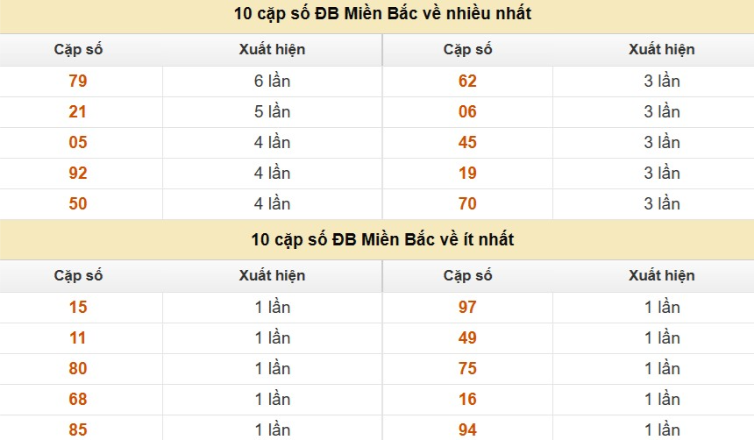
Task: Click pair number 15
Action: [78, 307]
